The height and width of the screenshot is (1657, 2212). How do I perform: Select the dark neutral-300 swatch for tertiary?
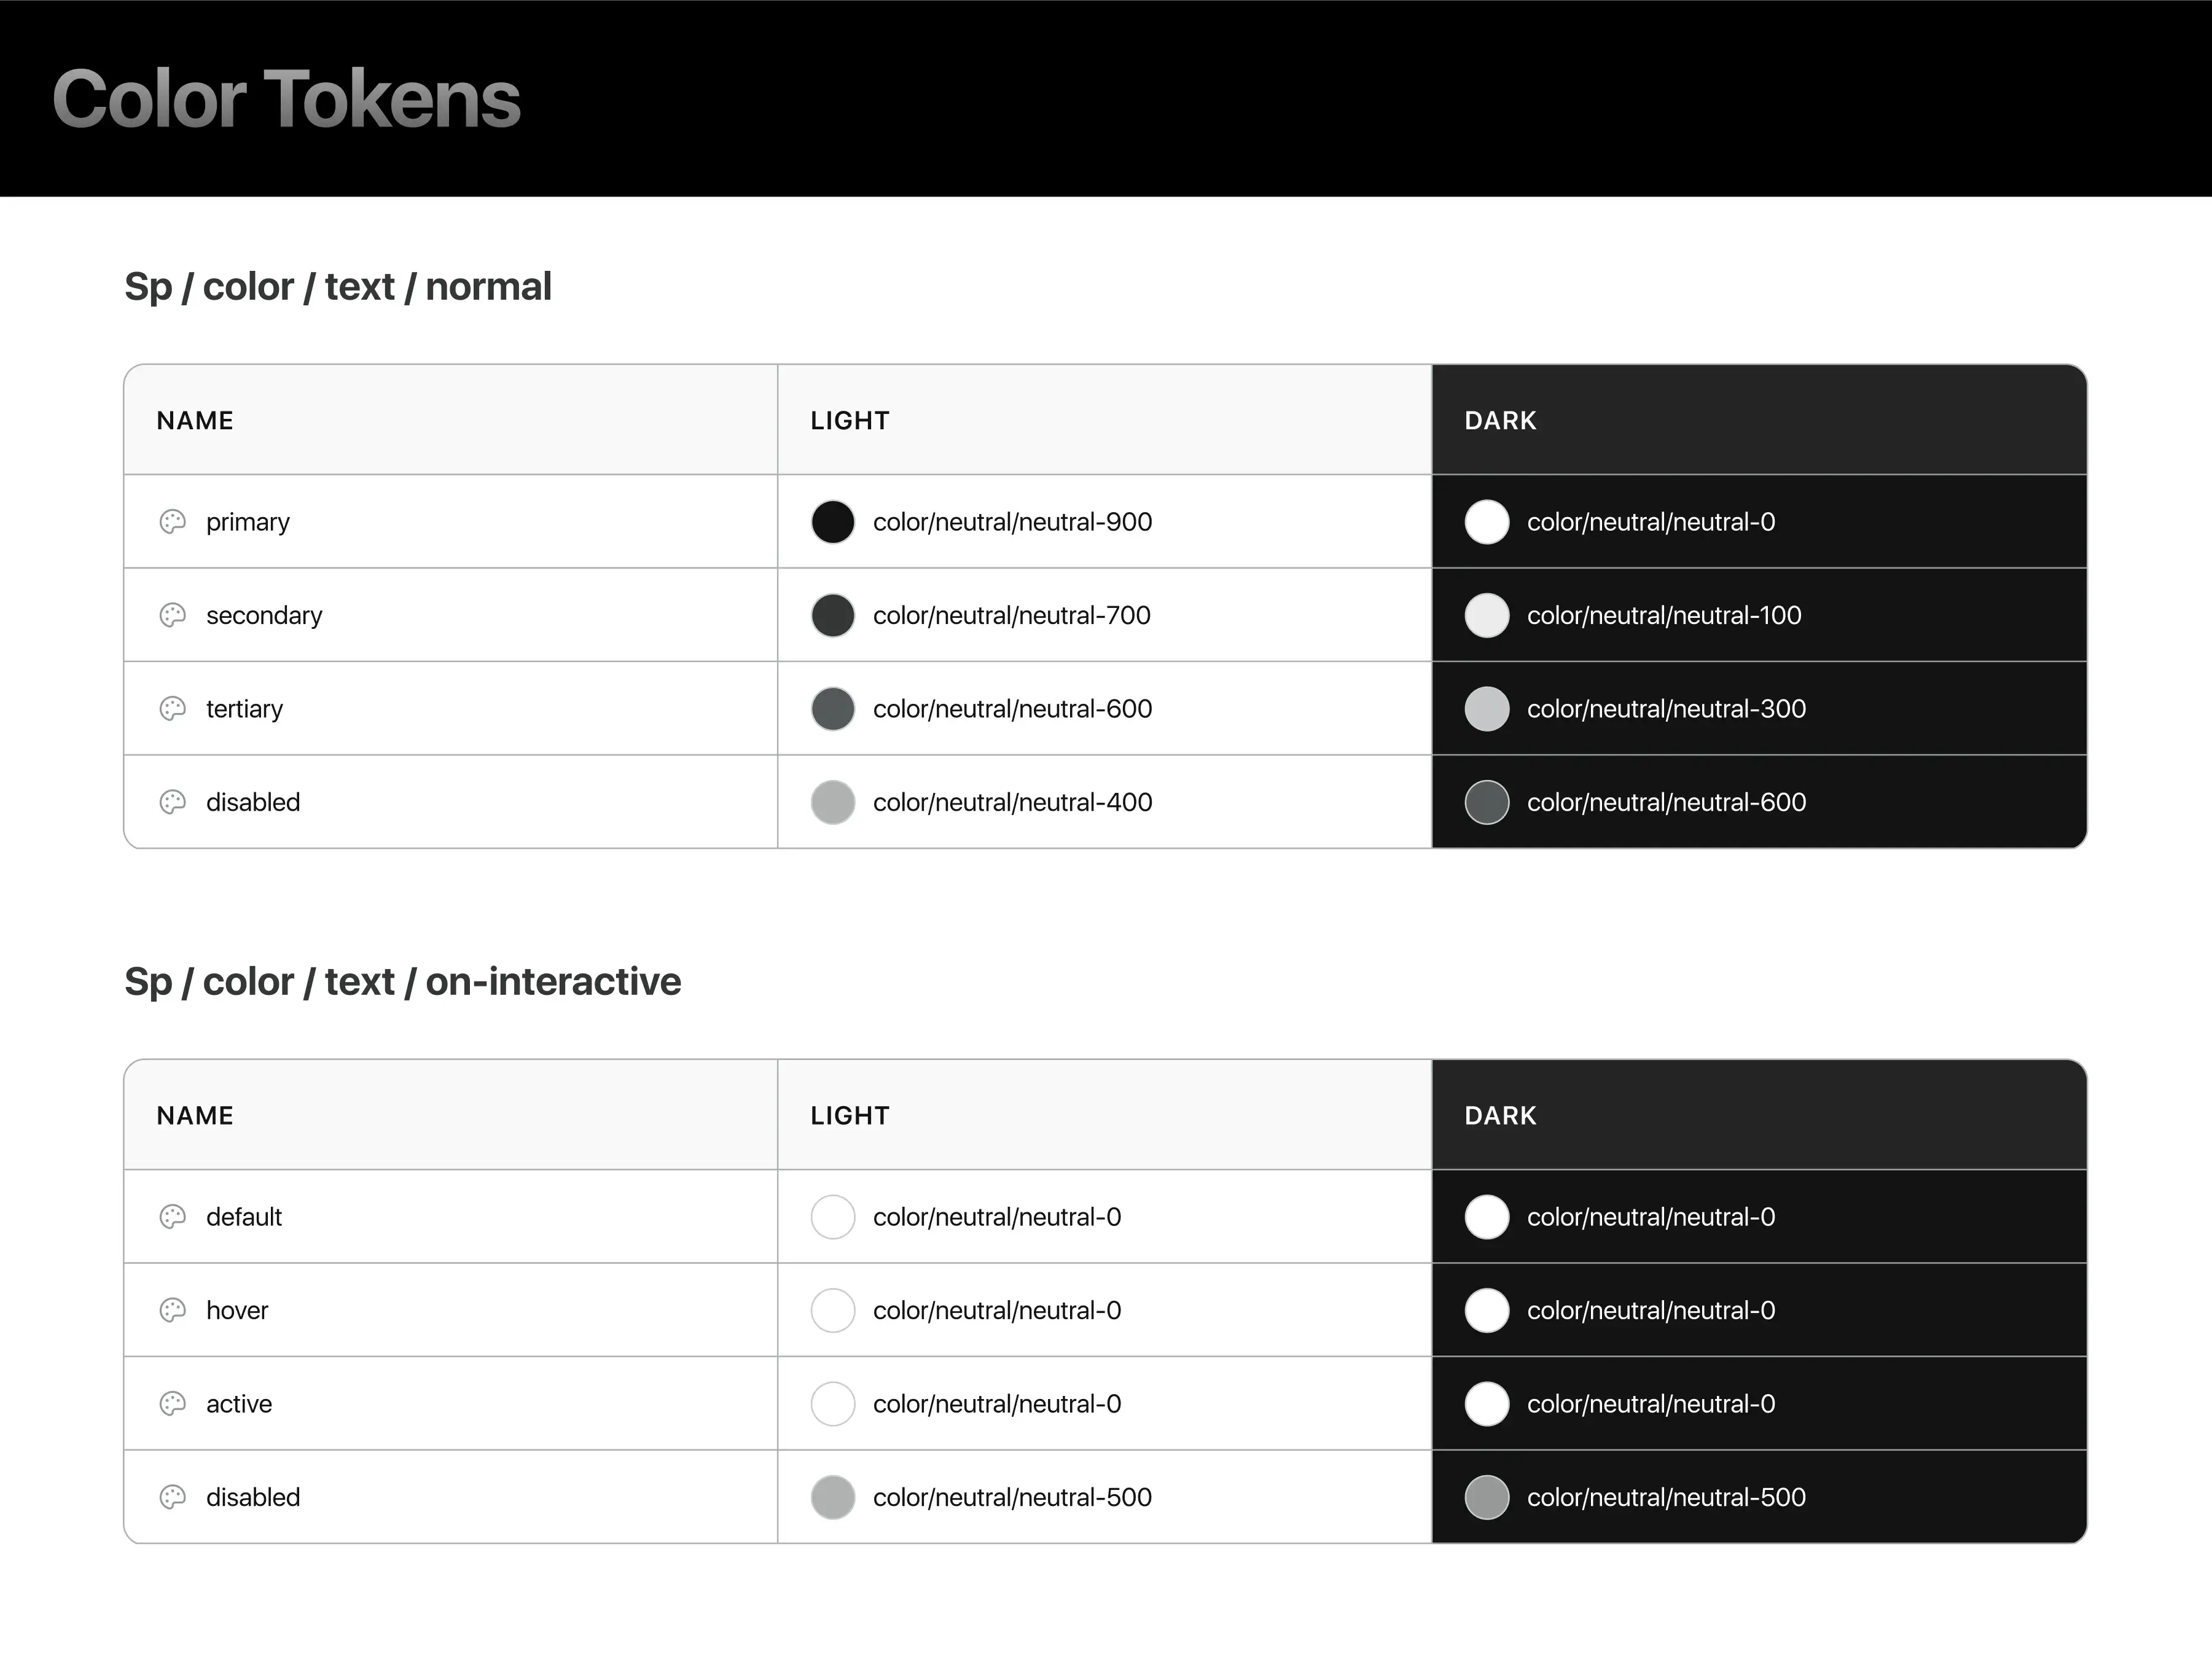1487,709
